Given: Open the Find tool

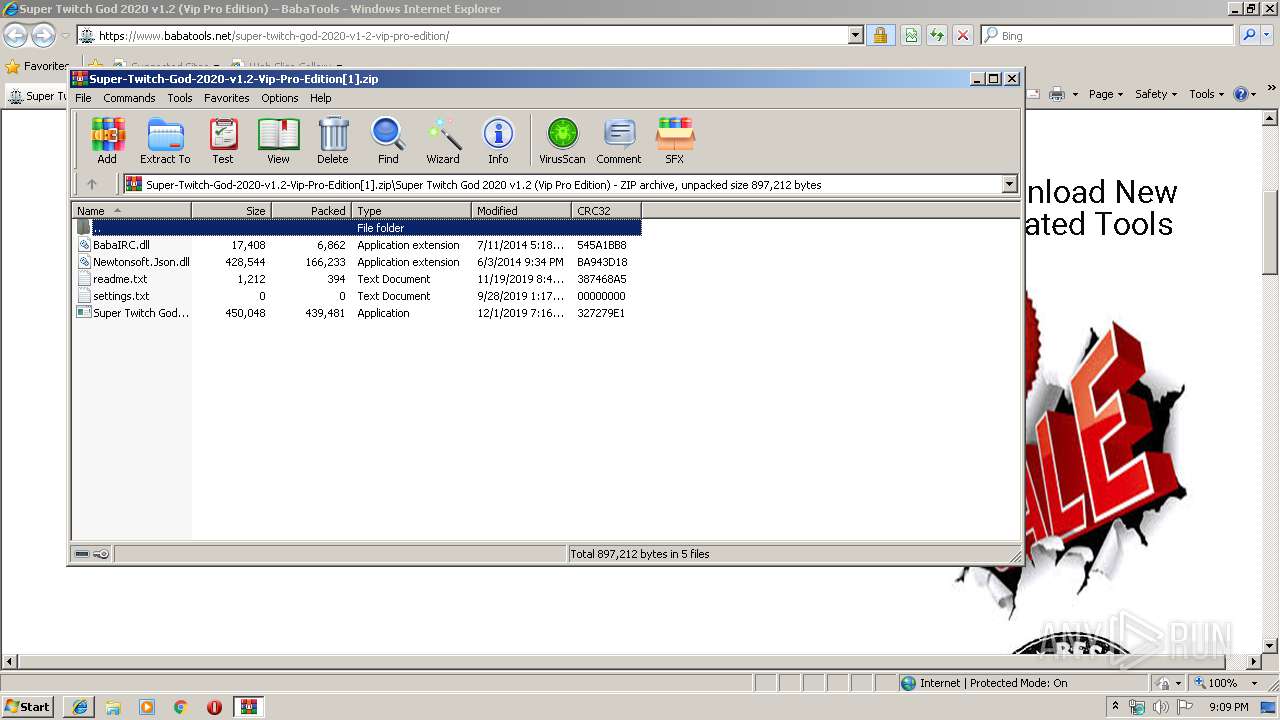Looking at the screenshot, I should [x=388, y=140].
